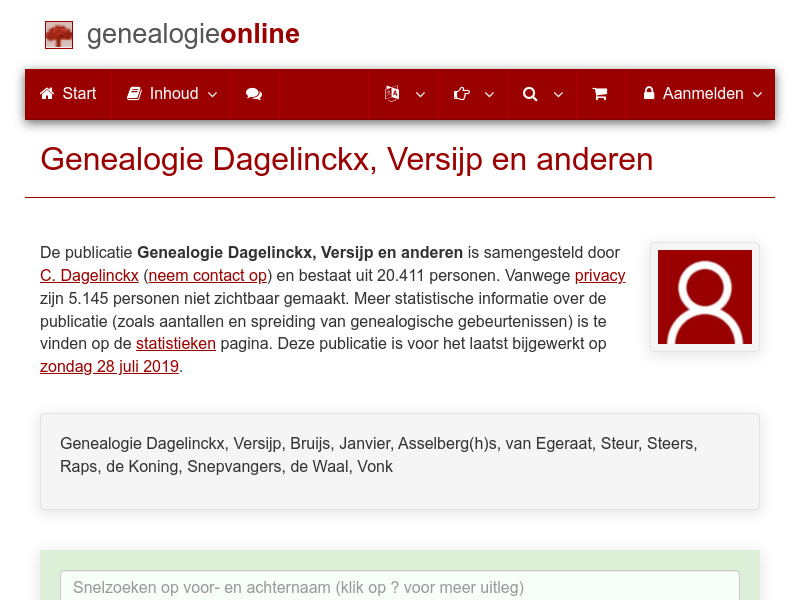Open the statistieken page link
Screen dimensions: 800x600
[x=176, y=344]
